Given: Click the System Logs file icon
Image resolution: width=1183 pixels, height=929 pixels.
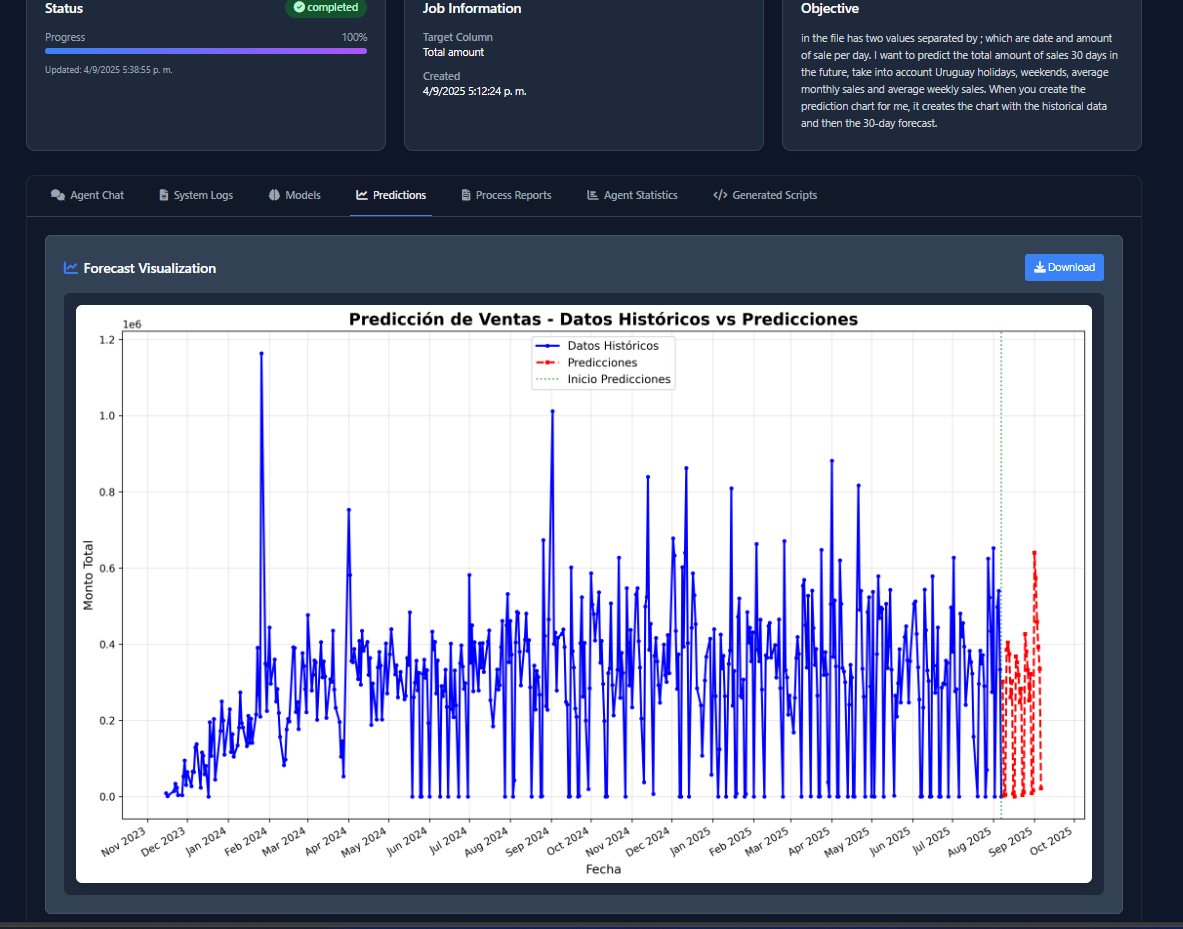Looking at the screenshot, I should (x=164, y=195).
